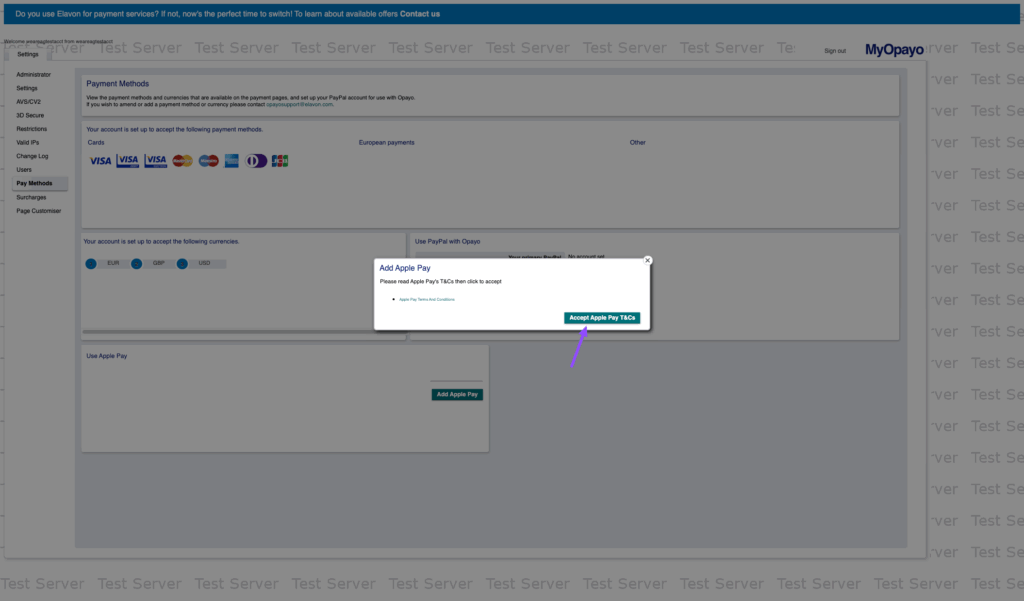
Task: Click the Mastercard logo
Action: [x=182, y=161]
